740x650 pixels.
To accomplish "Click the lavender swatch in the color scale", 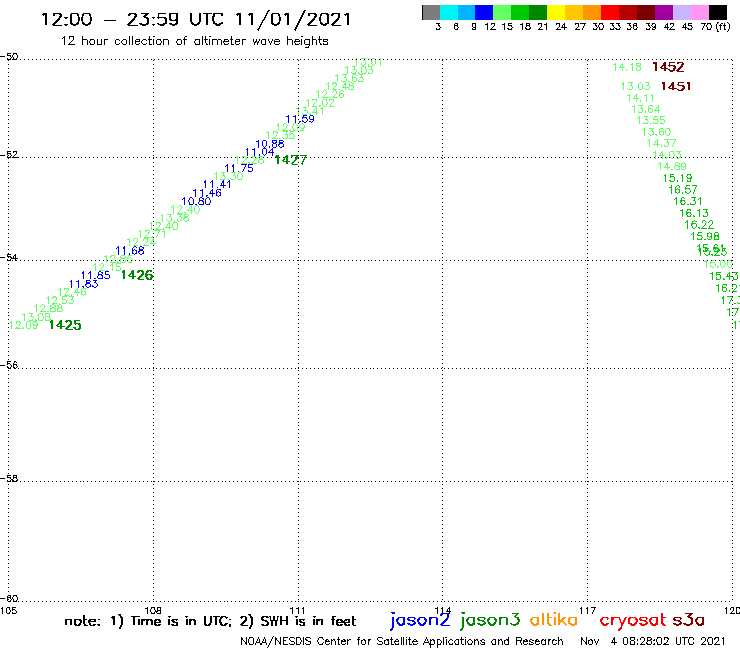I will [681, 12].
